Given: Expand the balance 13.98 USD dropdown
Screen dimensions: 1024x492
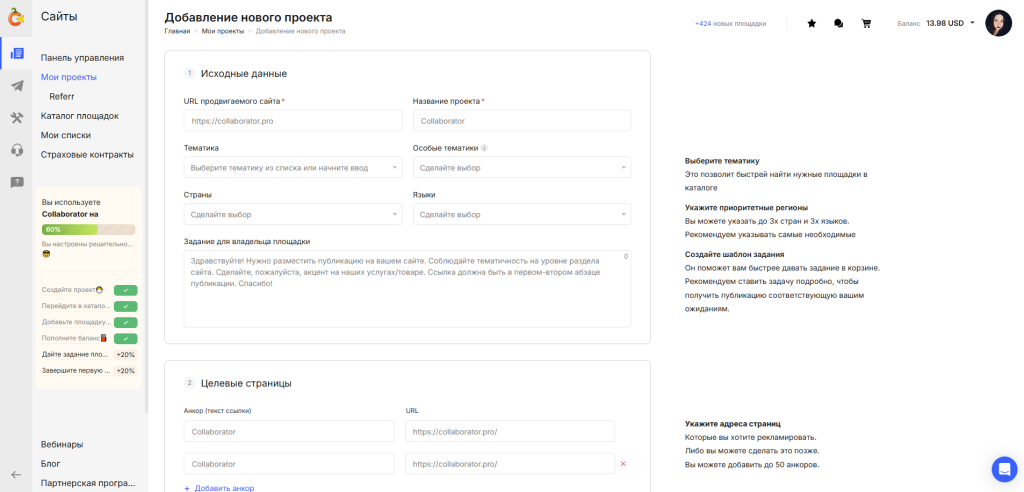Looking at the screenshot, I should 972,23.
